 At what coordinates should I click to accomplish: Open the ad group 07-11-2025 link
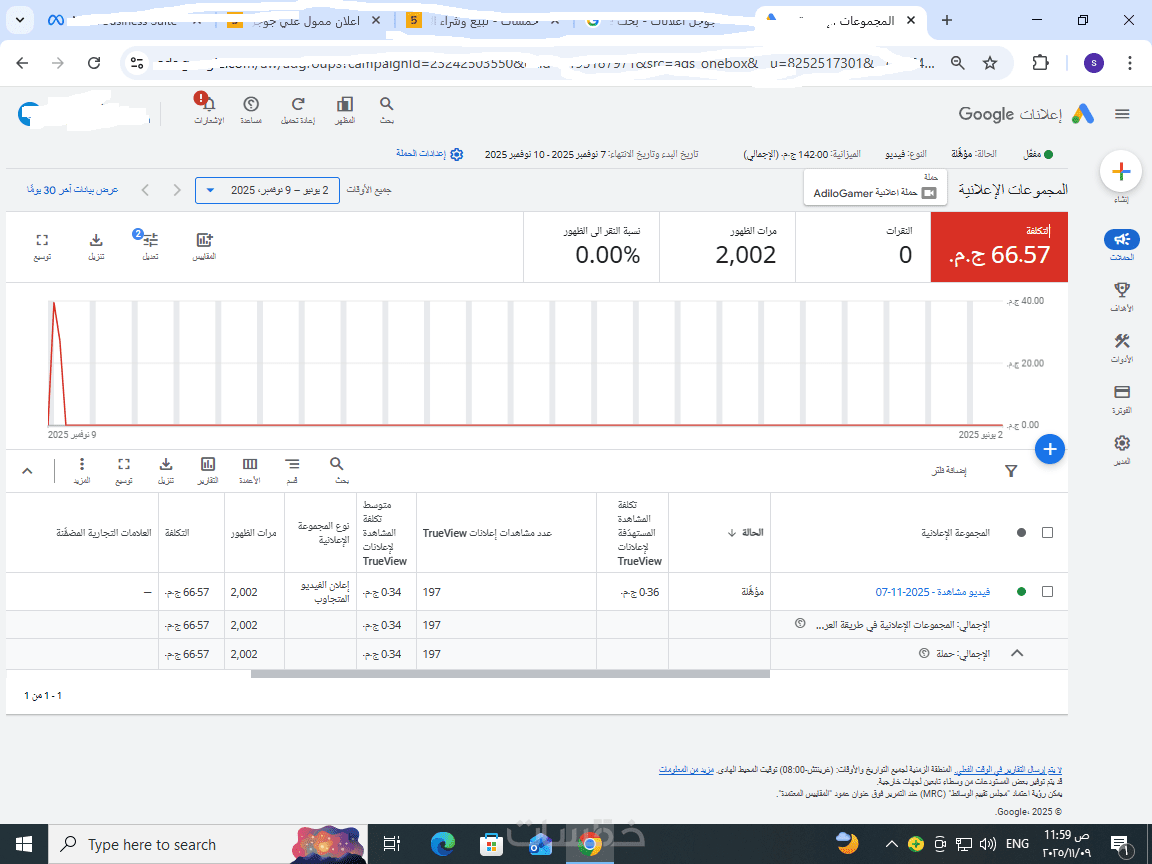pyautogui.click(x=932, y=592)
